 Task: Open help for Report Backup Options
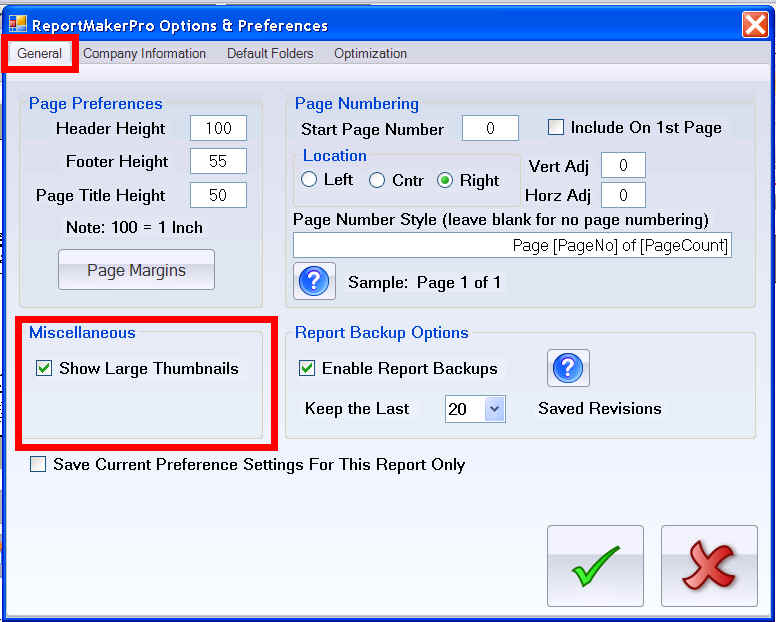pos(568,368)
